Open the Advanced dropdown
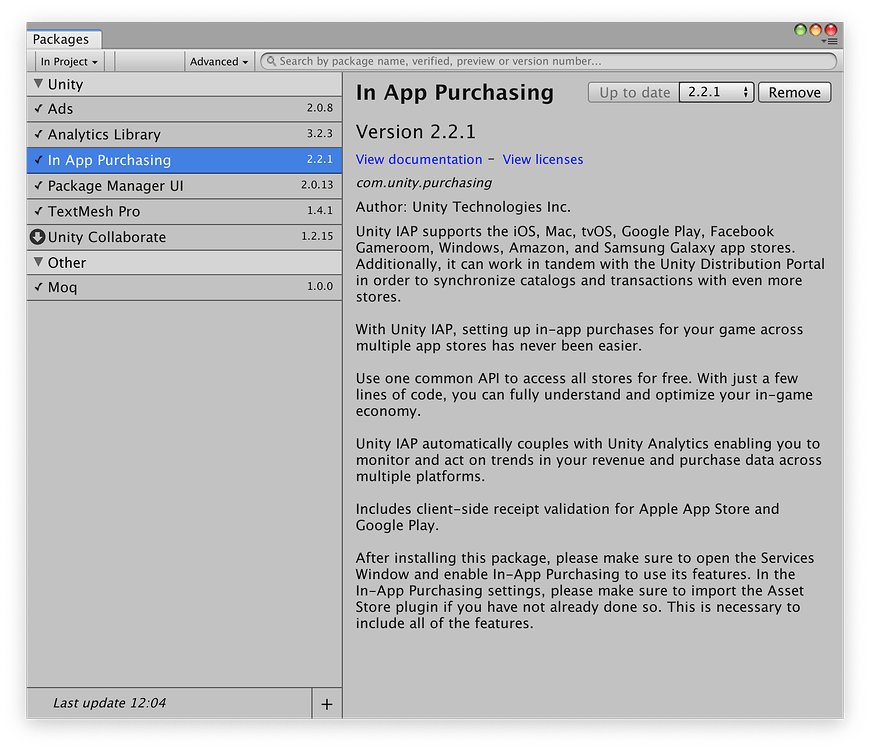 click(x=219, y=61)
